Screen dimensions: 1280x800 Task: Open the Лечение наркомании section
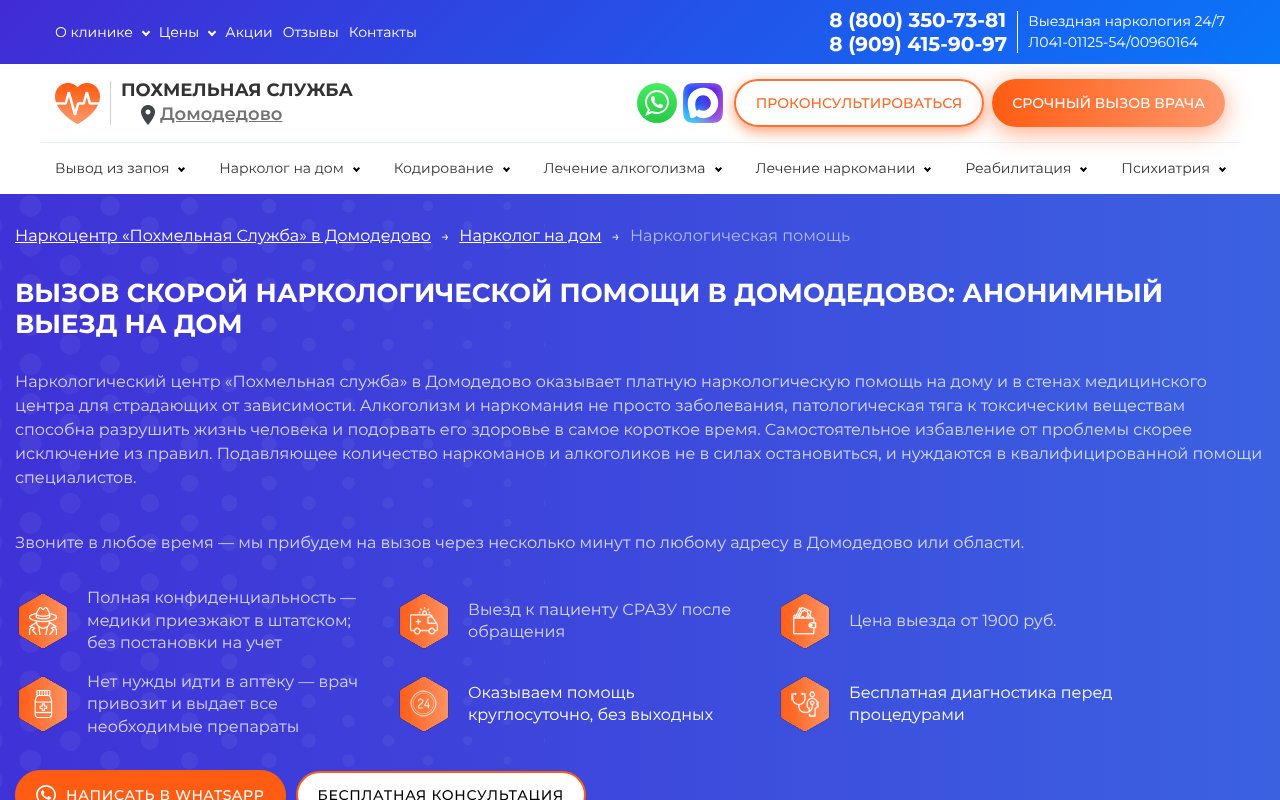(836, 168)
